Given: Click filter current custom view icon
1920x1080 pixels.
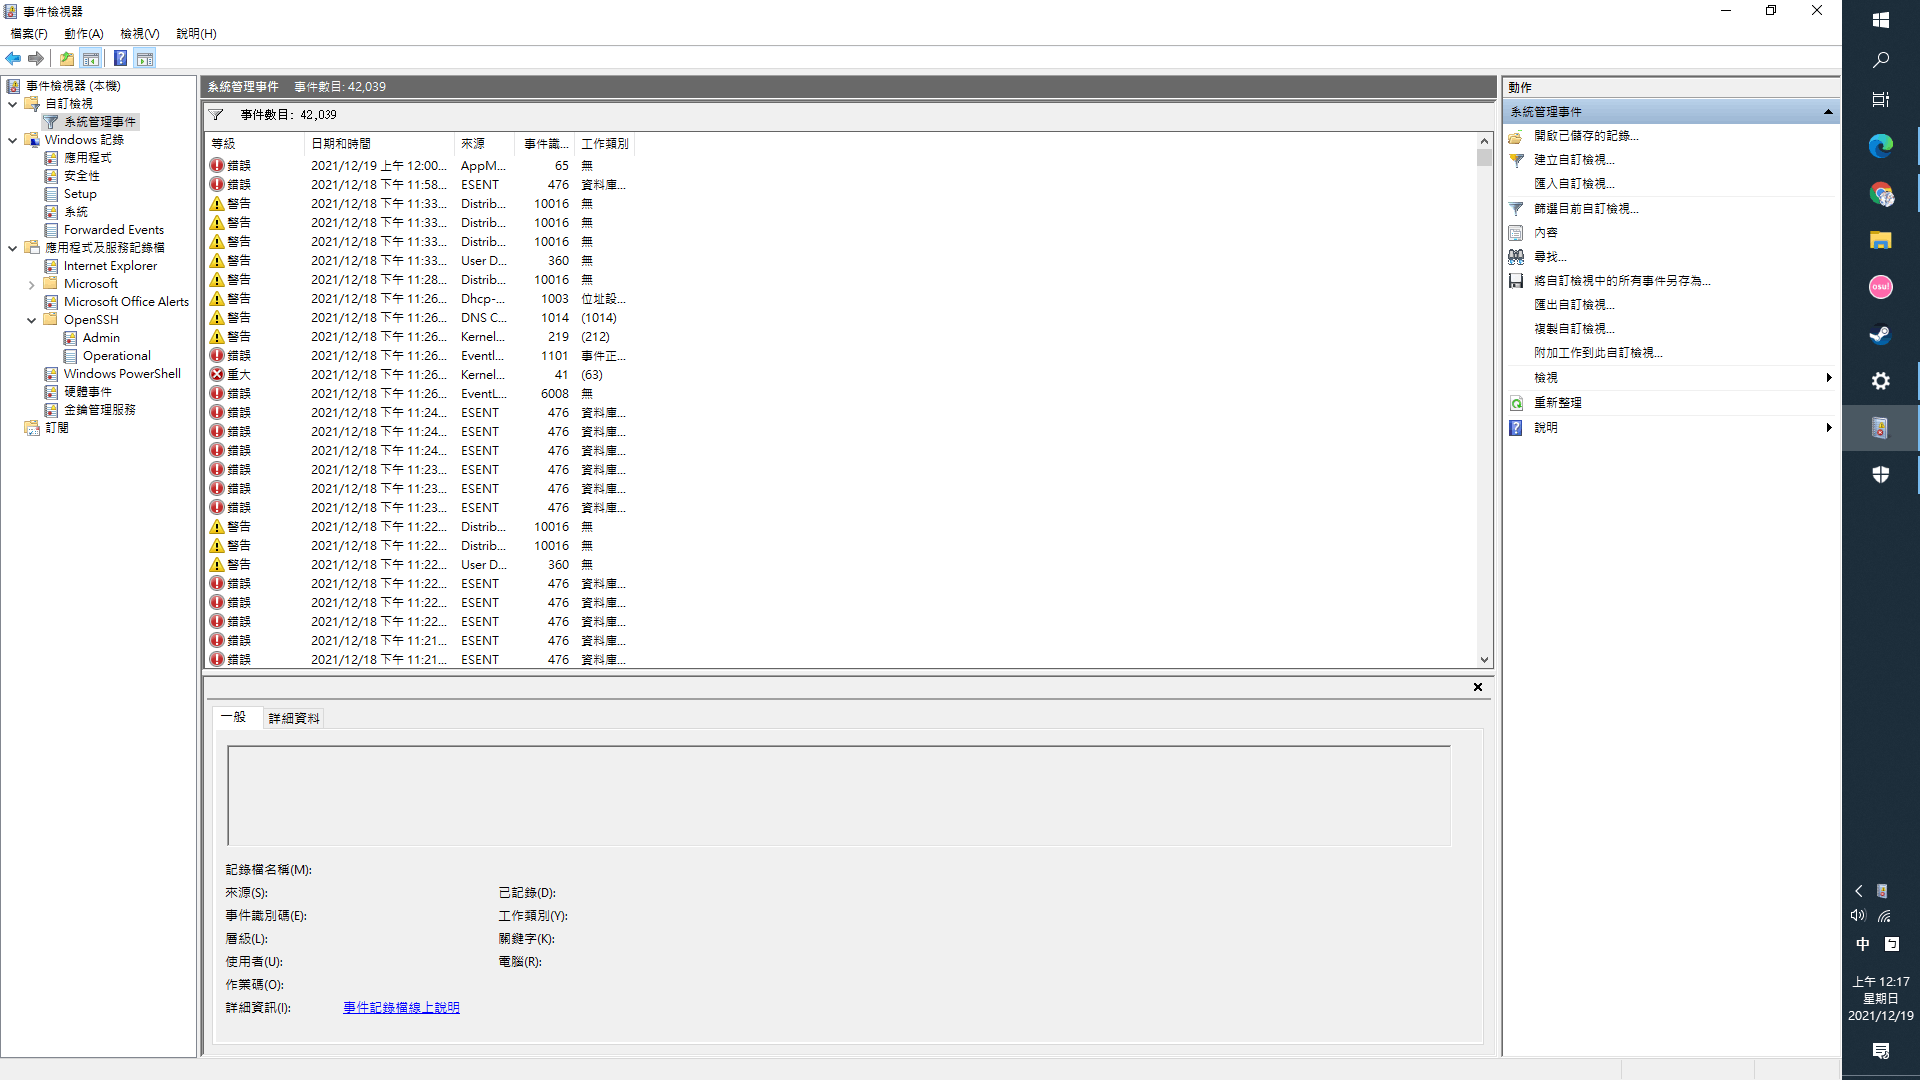Looking at the screenshot, I should [x=1516, y=209].
